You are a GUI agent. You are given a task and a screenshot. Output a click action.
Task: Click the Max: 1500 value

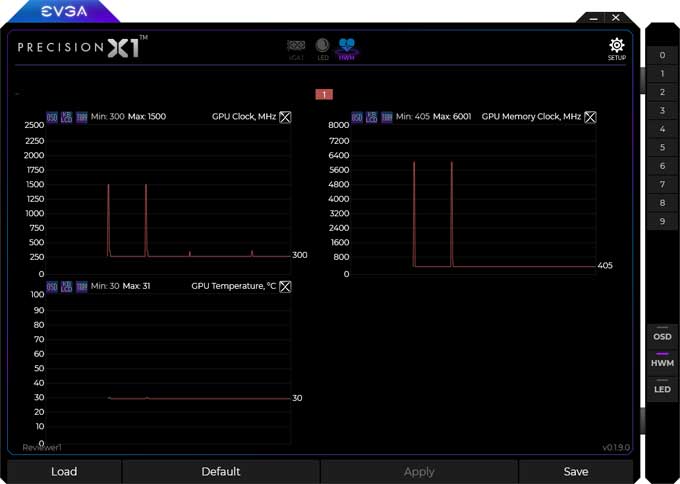click(147, 117)
